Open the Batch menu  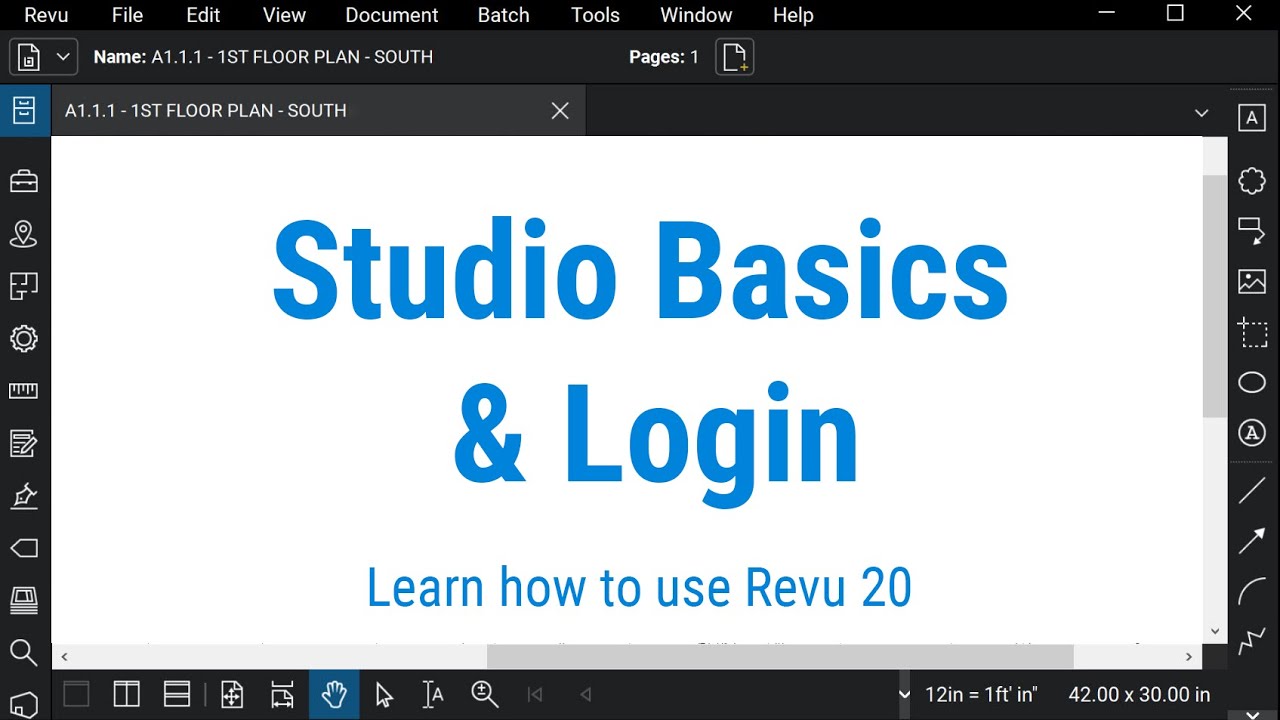click(504, 15)
